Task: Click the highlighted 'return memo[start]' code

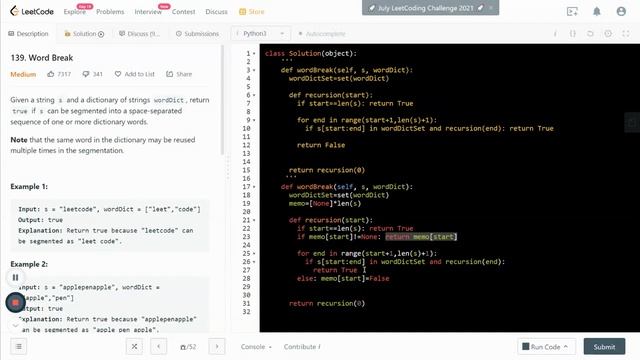Action: pos(421,237)
